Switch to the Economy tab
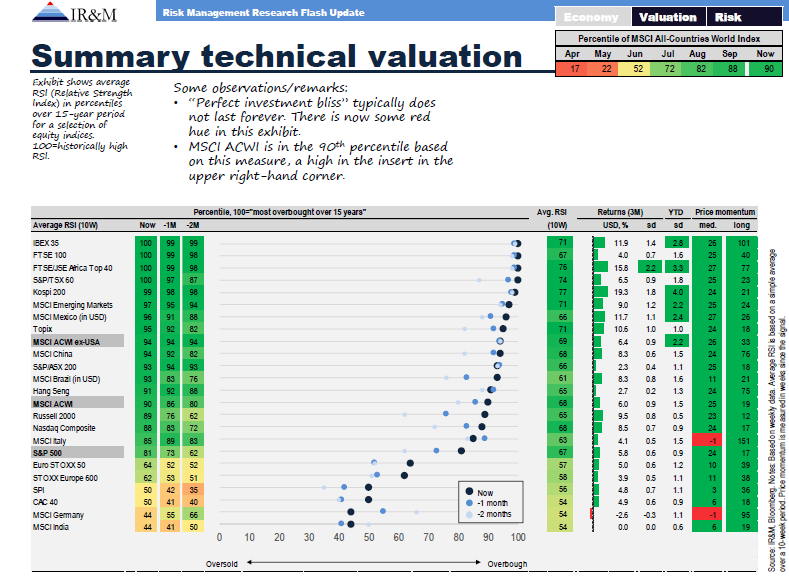Viewport: 789px width, 576px height. click(x=592, y=17)
